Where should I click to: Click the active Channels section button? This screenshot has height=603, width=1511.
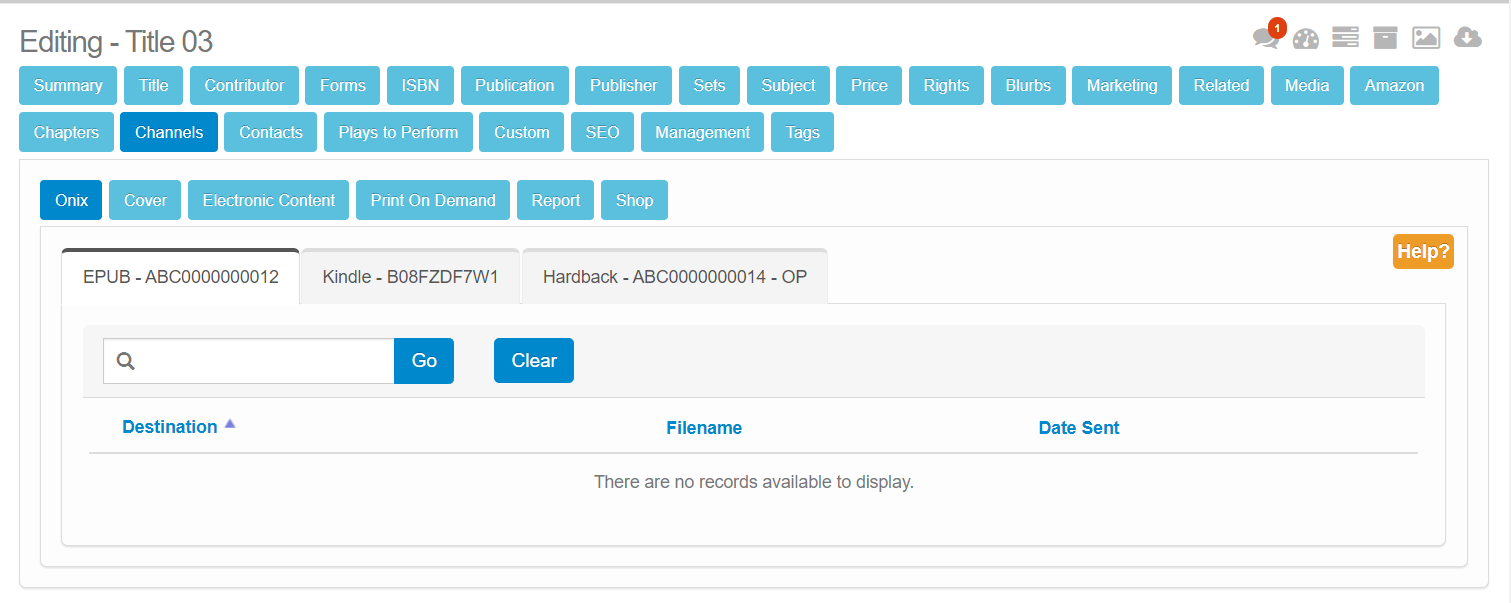(x=169, y=132)
